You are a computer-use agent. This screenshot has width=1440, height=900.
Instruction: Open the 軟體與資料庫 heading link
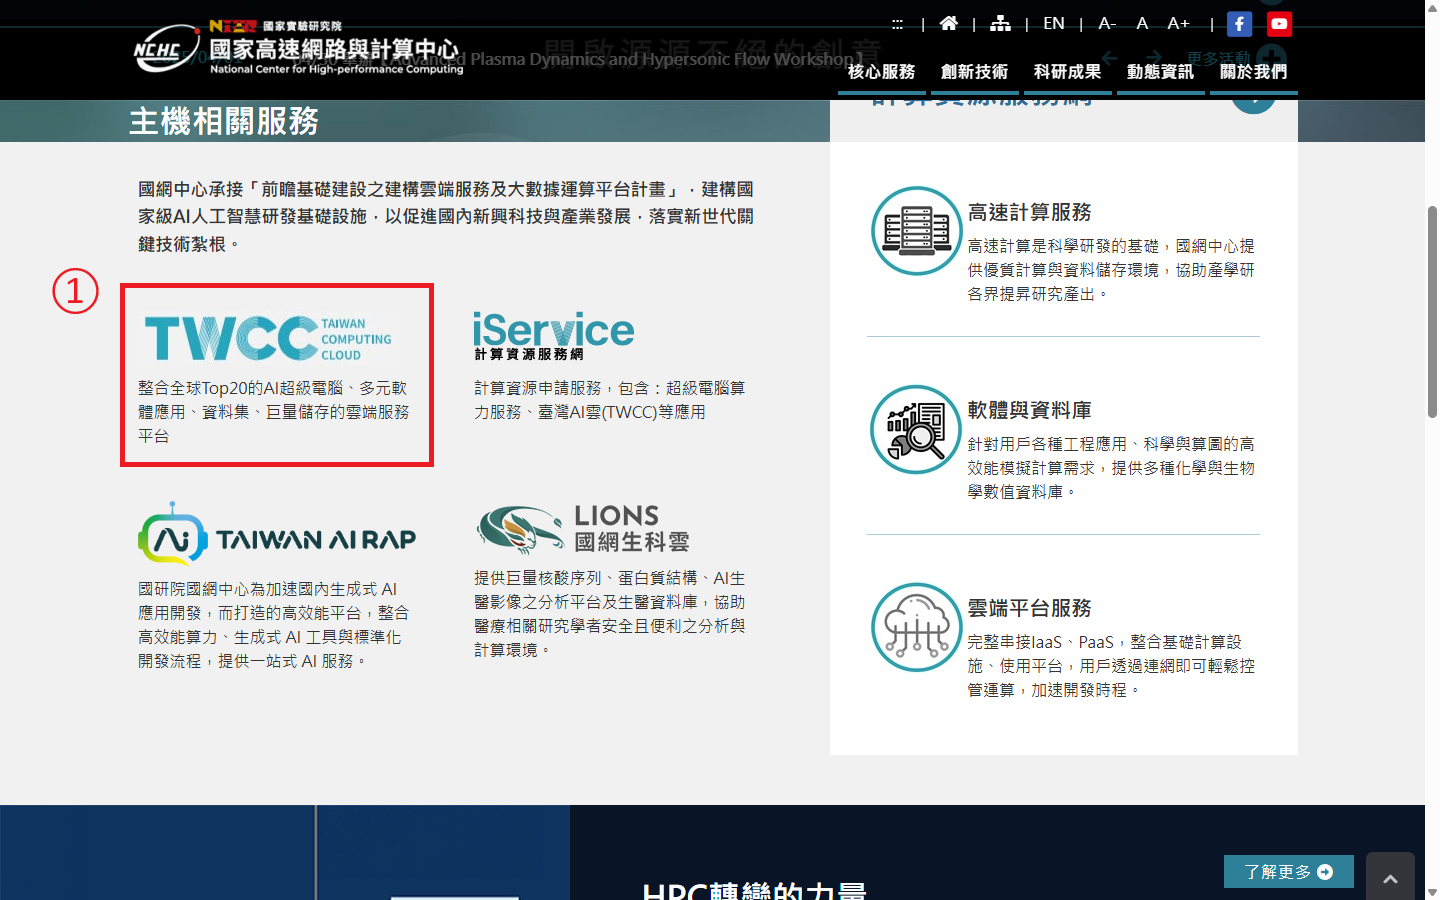pos(1029,410)
